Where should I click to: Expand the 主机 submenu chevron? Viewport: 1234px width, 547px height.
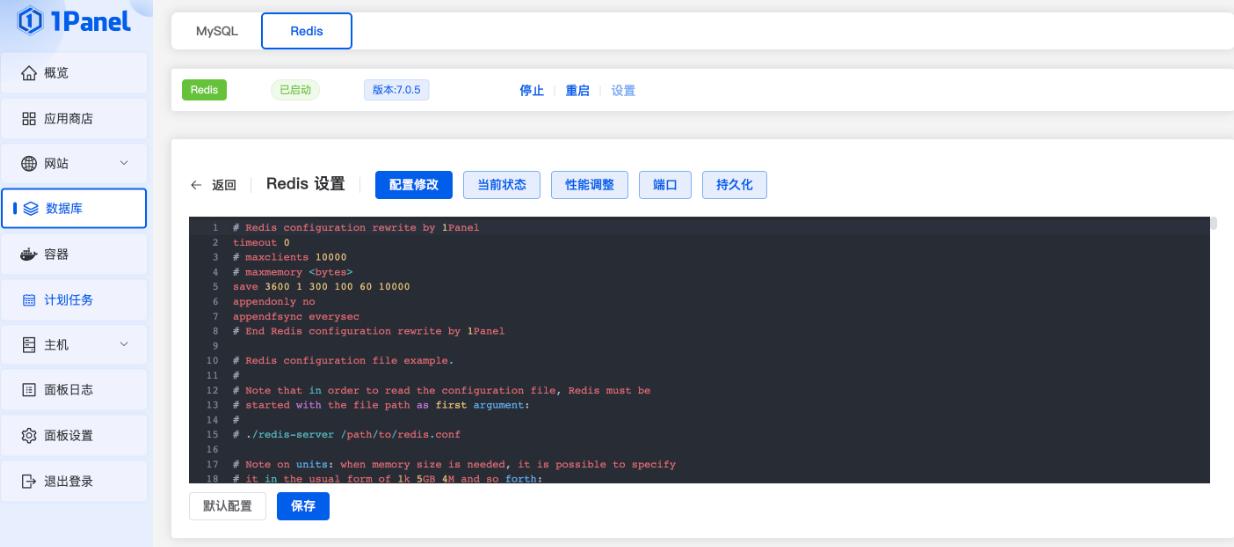point(124,345)
